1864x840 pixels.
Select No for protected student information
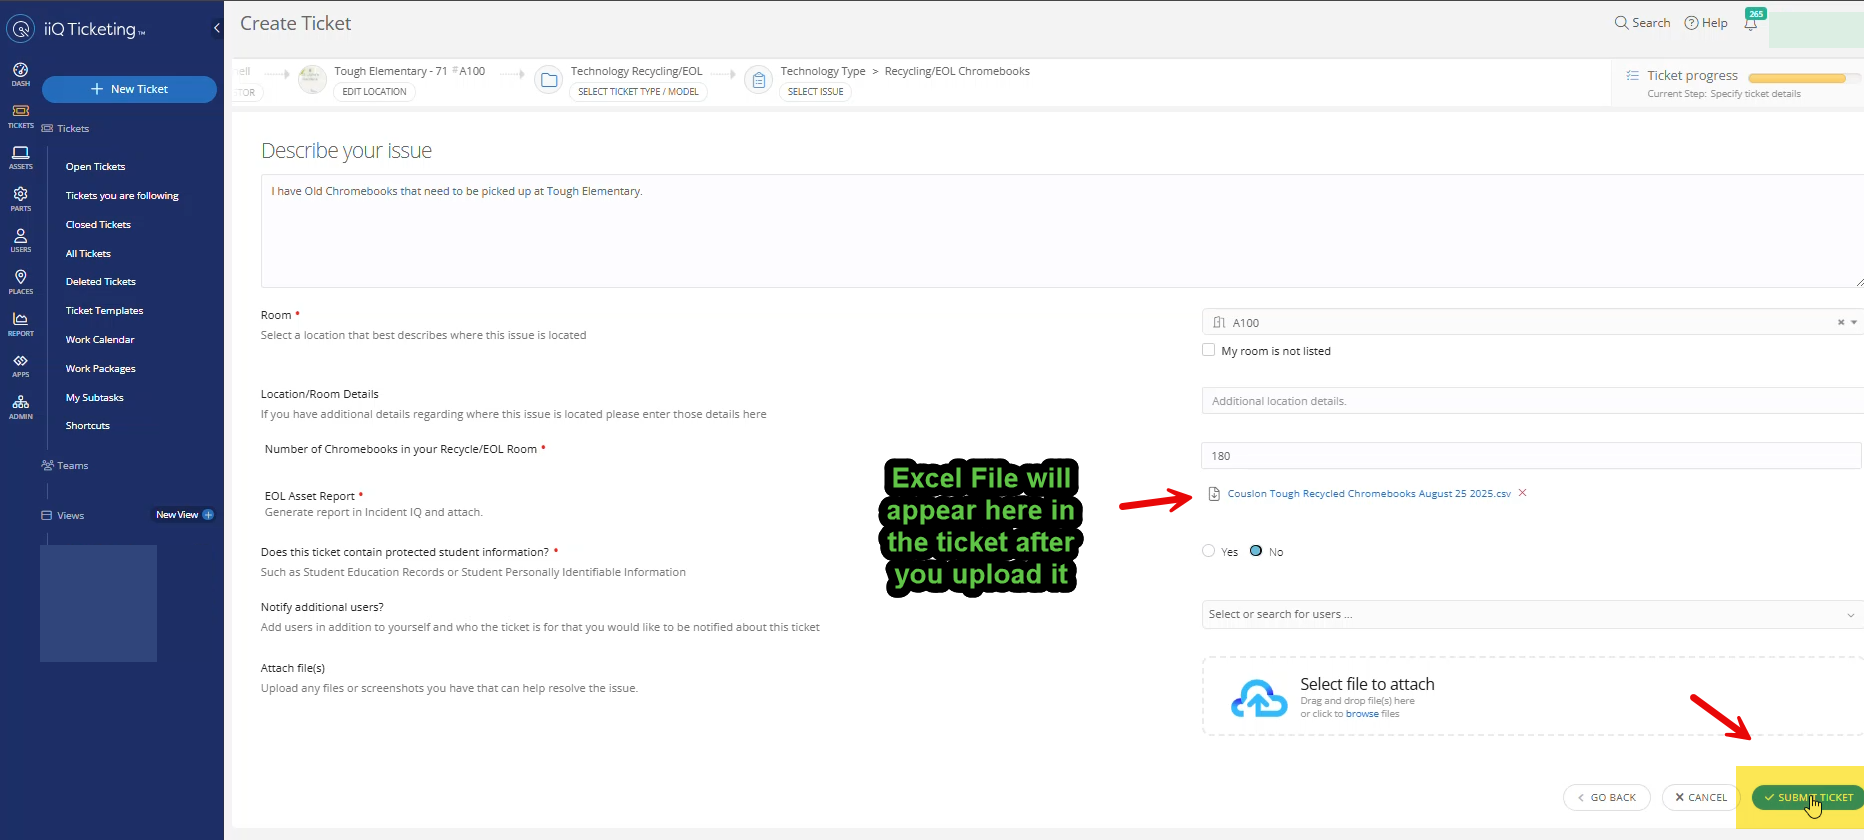pos(1256,551)
